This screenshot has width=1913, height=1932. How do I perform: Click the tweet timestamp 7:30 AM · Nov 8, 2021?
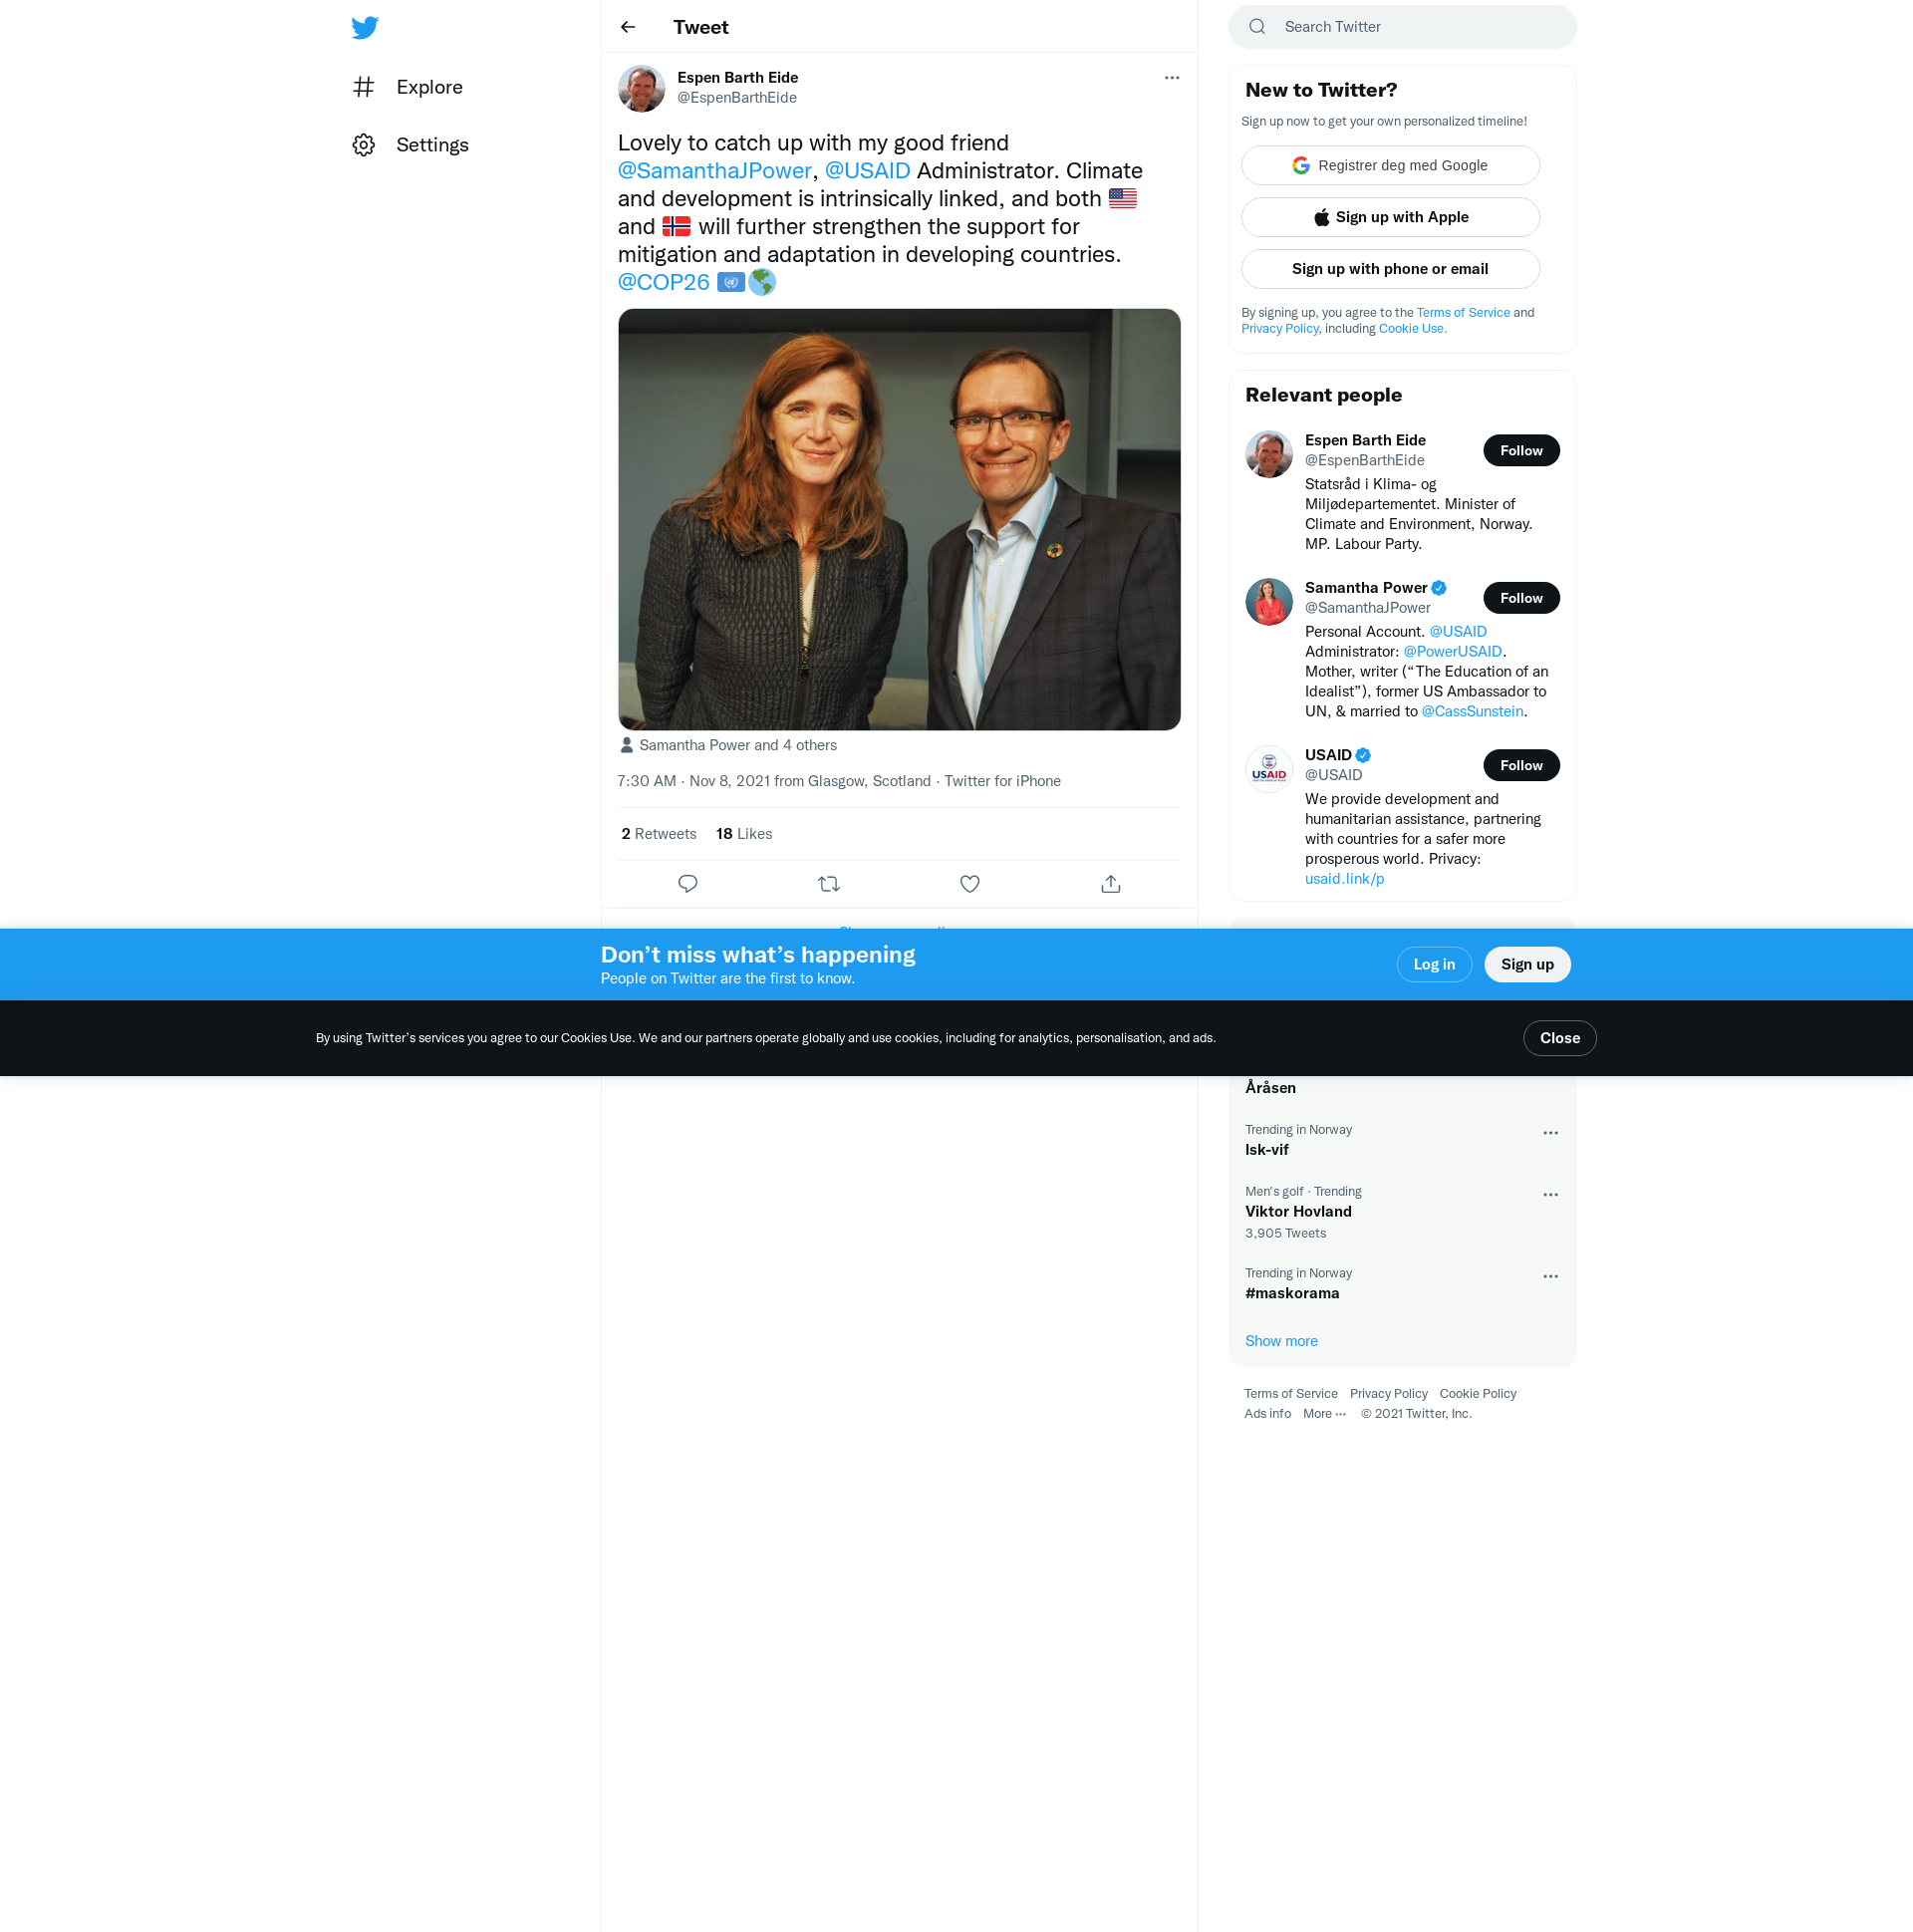[693, 782]
